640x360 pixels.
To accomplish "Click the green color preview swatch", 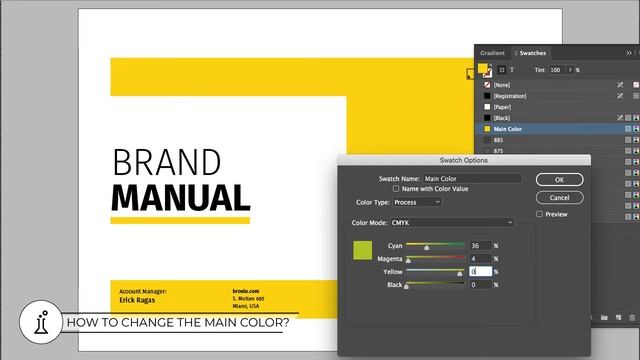I will [362, 250].
